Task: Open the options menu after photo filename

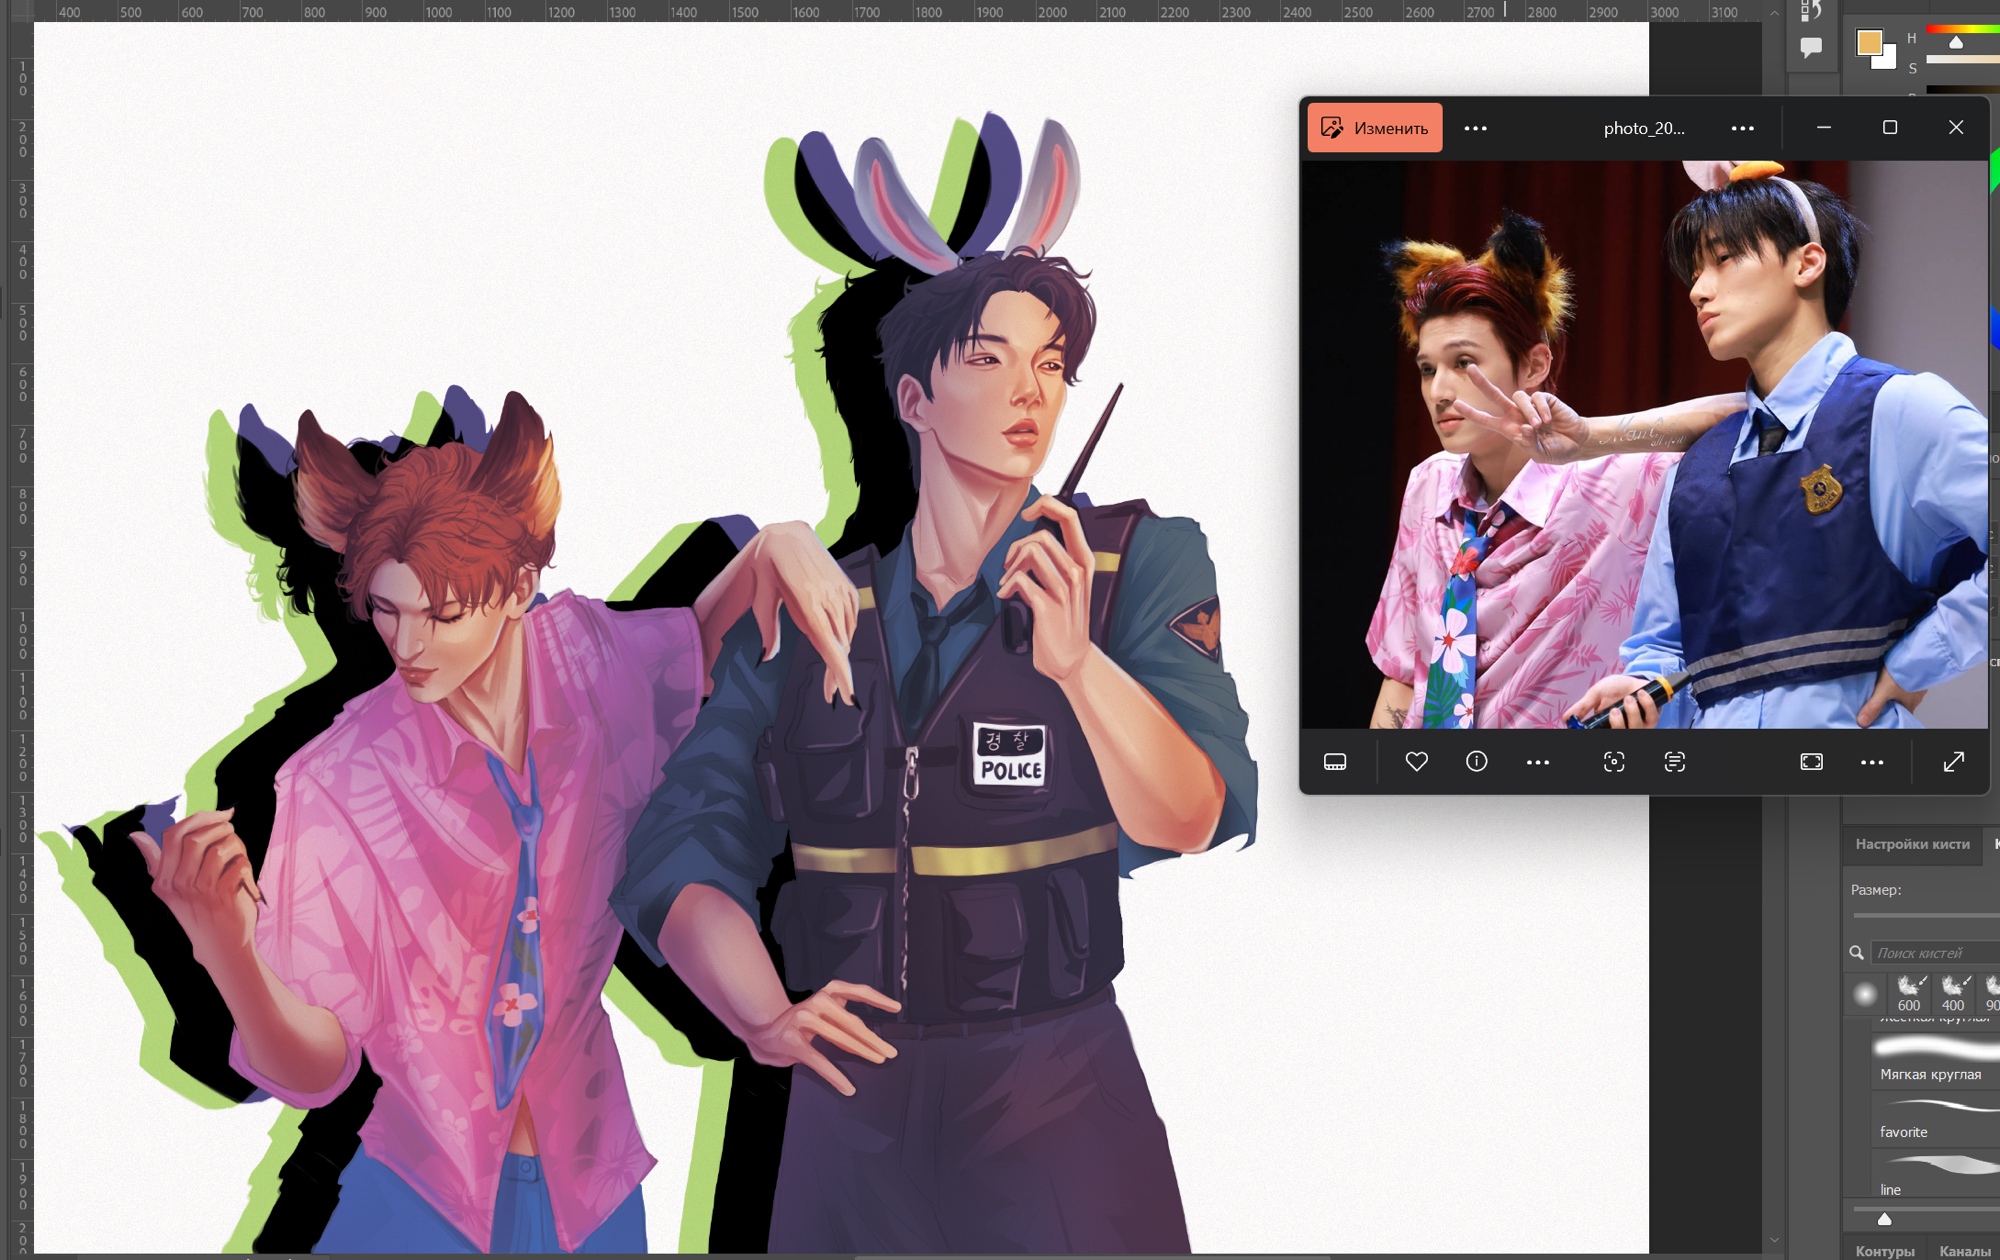Action: tap(1742, 128)
